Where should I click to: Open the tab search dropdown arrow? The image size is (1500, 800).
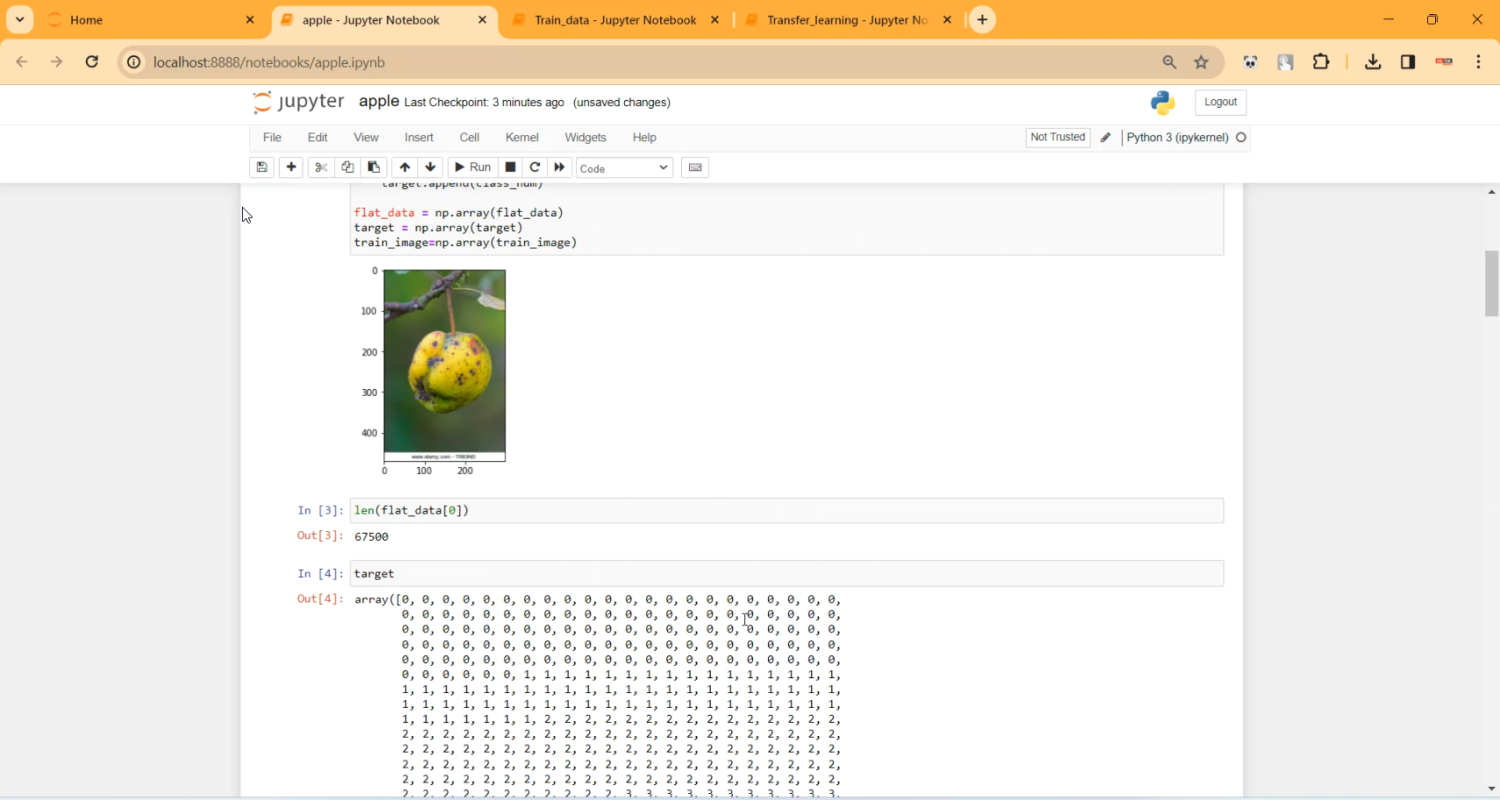pyautogui.click(x=19, y=20)
